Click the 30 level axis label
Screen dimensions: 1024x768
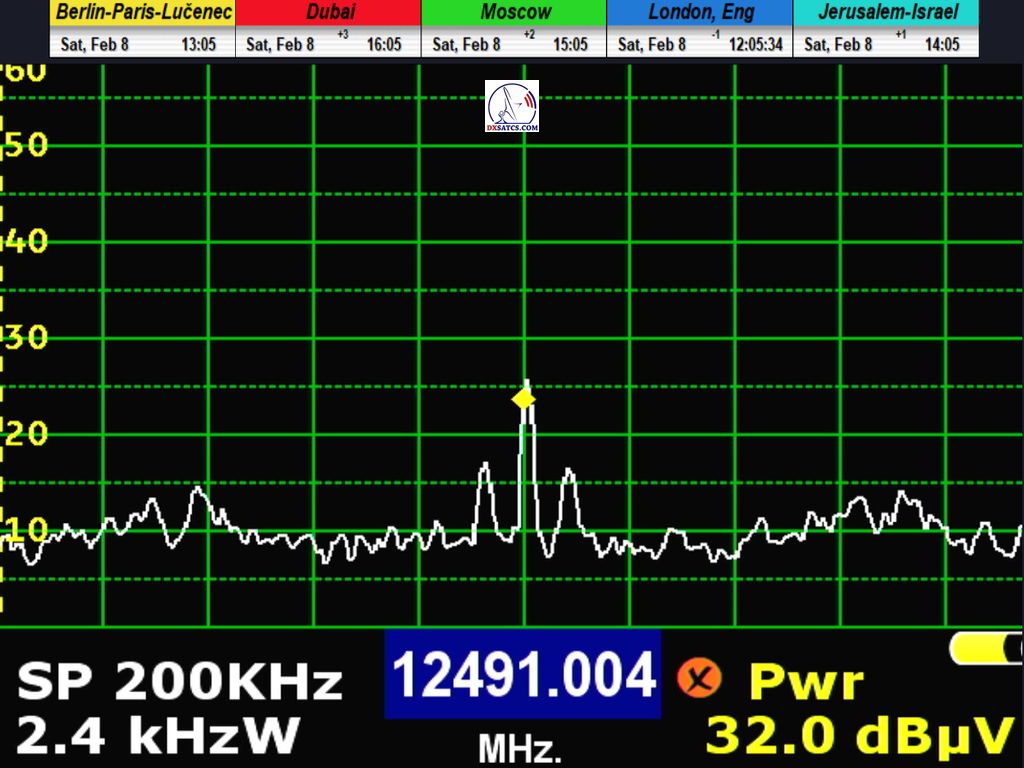(x=27, y=337)
